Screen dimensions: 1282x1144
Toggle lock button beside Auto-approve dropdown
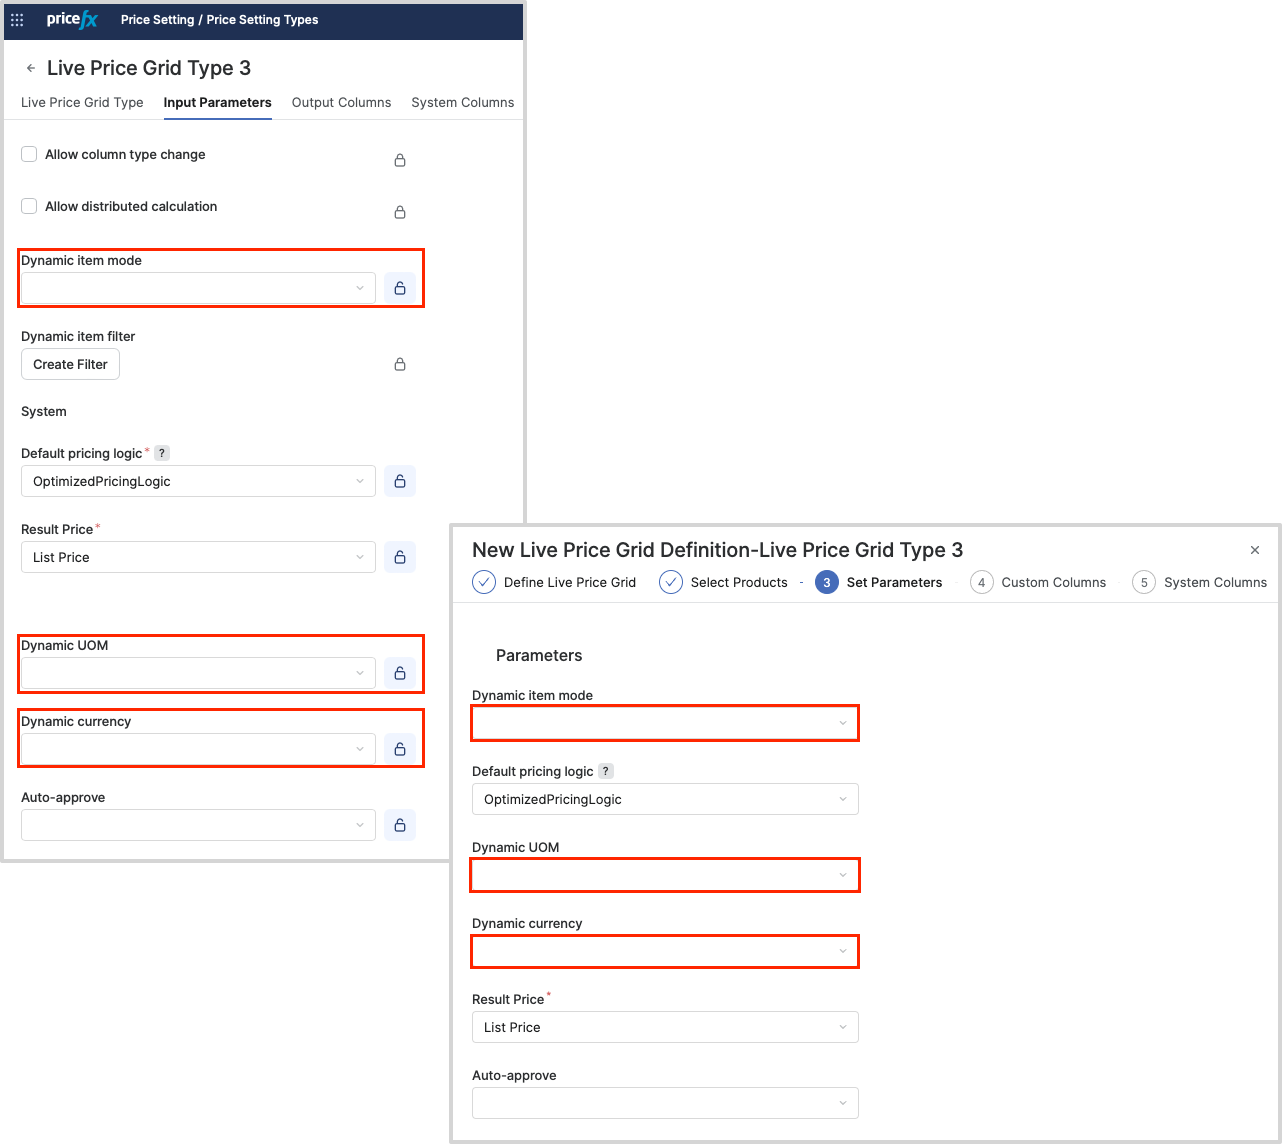[x=400, y=825]
